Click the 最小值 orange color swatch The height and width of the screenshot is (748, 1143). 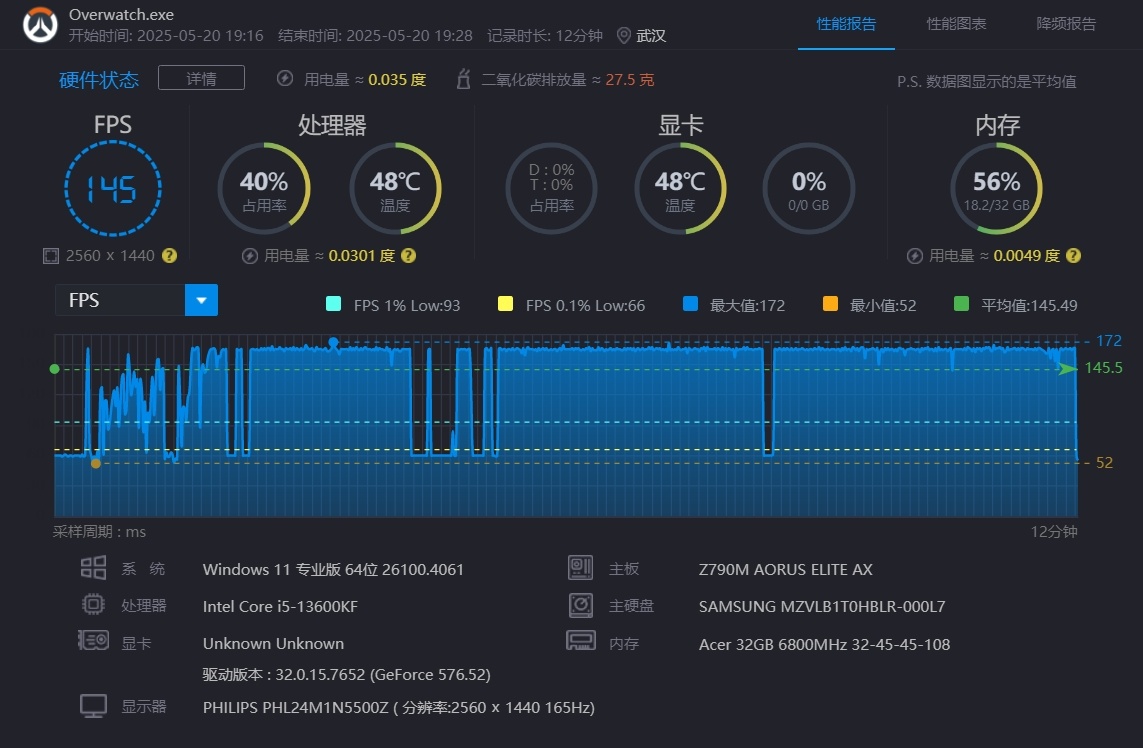tap(829, 304)
